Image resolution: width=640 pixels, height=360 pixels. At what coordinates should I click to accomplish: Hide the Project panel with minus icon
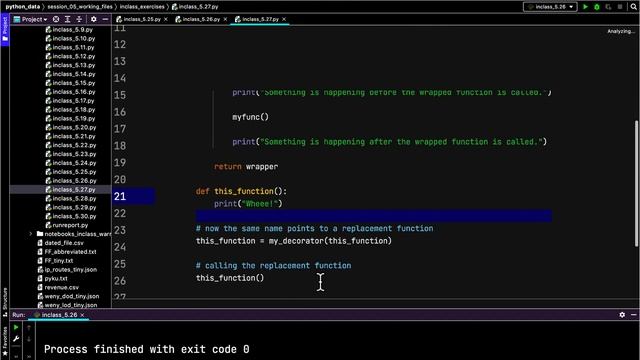(x=105, y=19)
